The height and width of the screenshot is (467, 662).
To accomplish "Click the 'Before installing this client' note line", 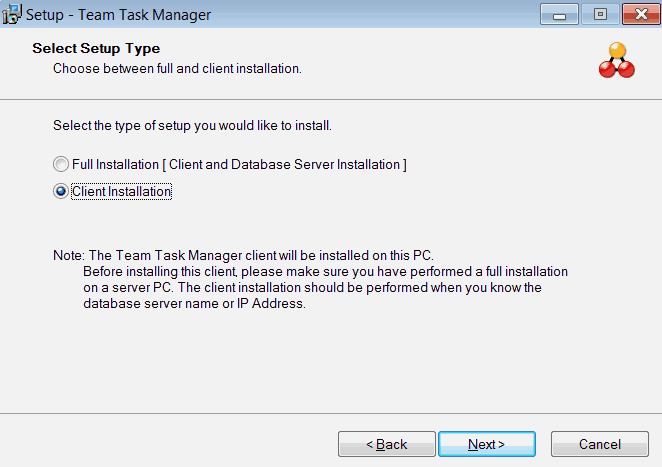I will tap(325, 272).
